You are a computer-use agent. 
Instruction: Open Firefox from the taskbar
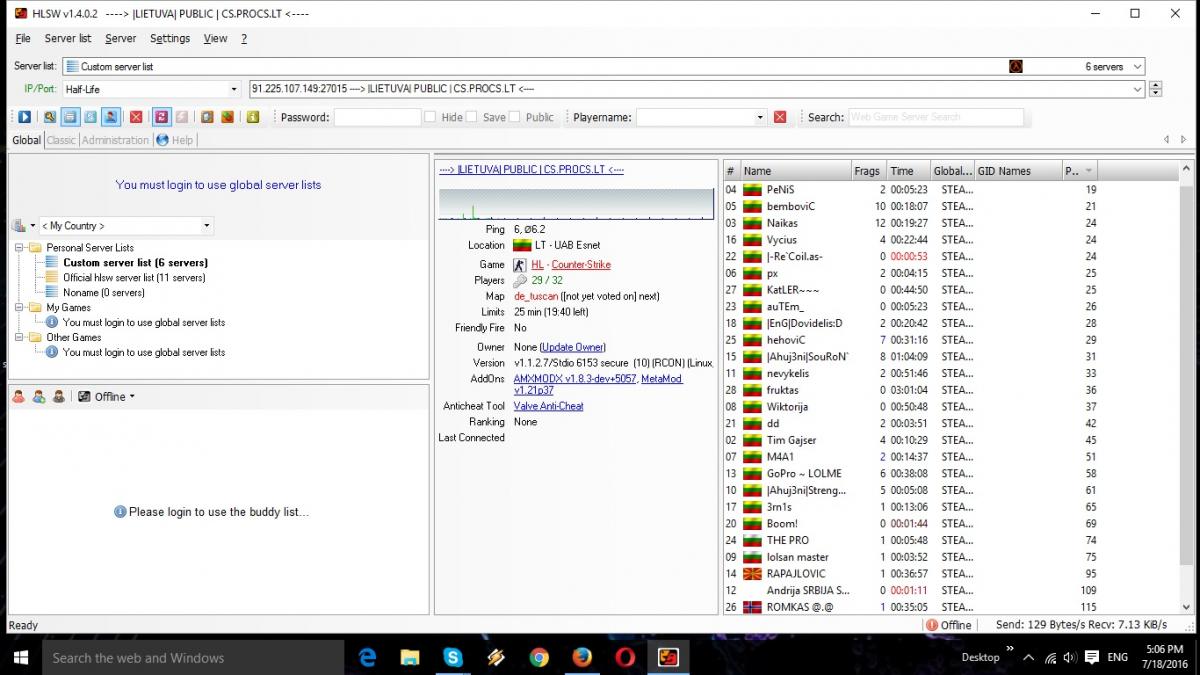point(582,657)
